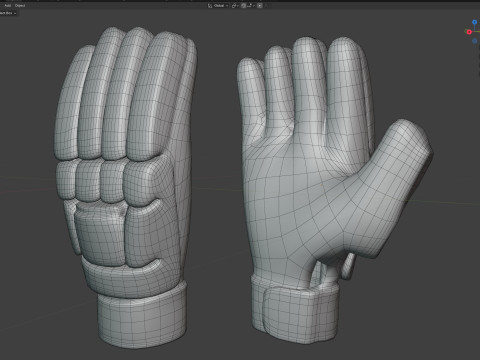Open the Global transform orientation dropdown
Image resolution: width=480 pixels, height=360 pixels.
[x=219, y=6]
